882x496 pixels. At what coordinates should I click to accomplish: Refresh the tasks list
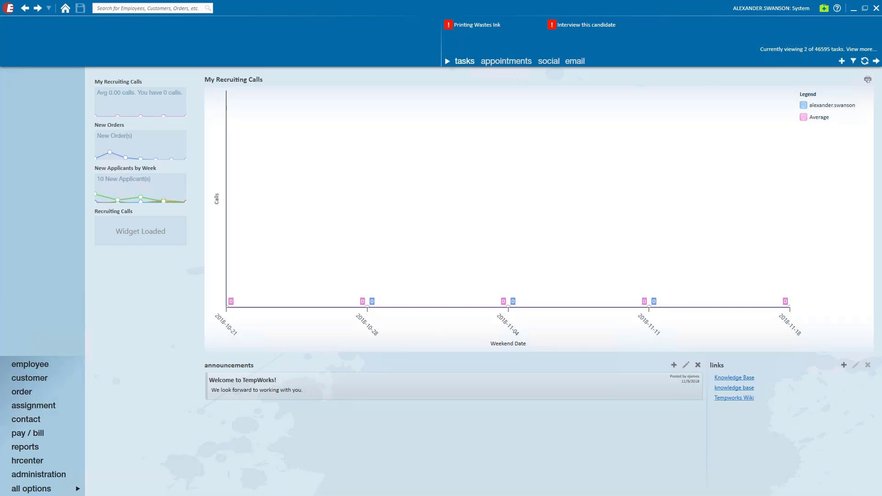865,61
